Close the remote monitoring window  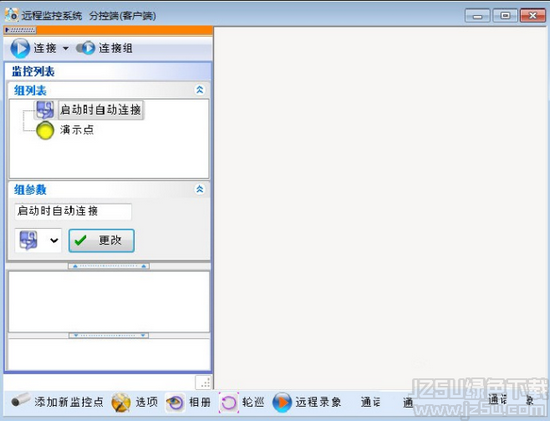pyautogui.click(x=532, y=16)
